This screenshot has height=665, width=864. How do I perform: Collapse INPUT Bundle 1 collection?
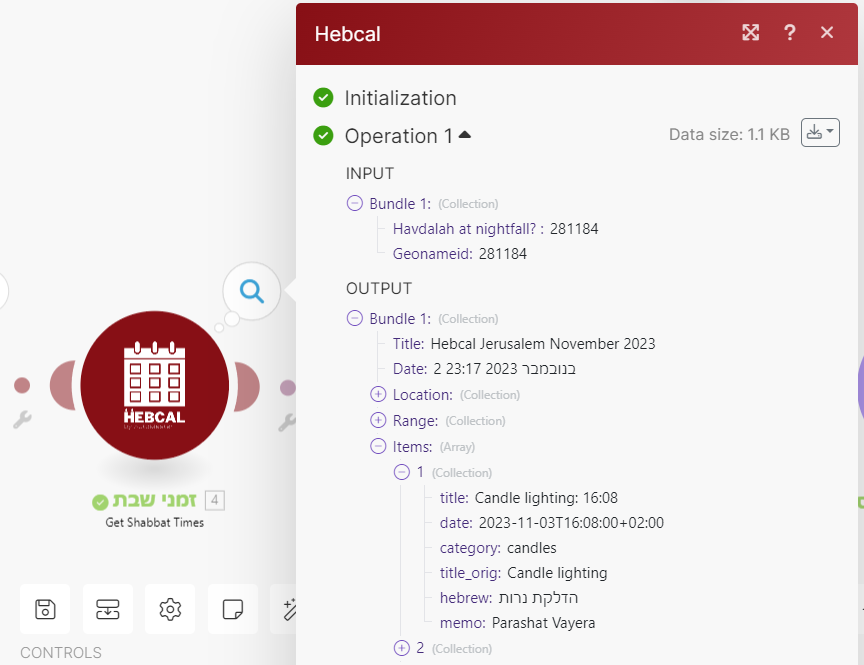click(355, 203)
